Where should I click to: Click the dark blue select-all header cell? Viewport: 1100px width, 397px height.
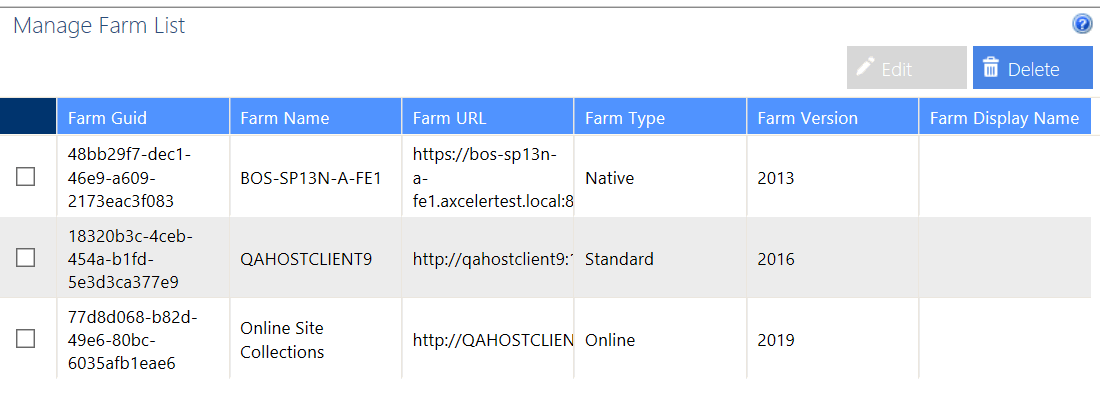coord(28,116)
